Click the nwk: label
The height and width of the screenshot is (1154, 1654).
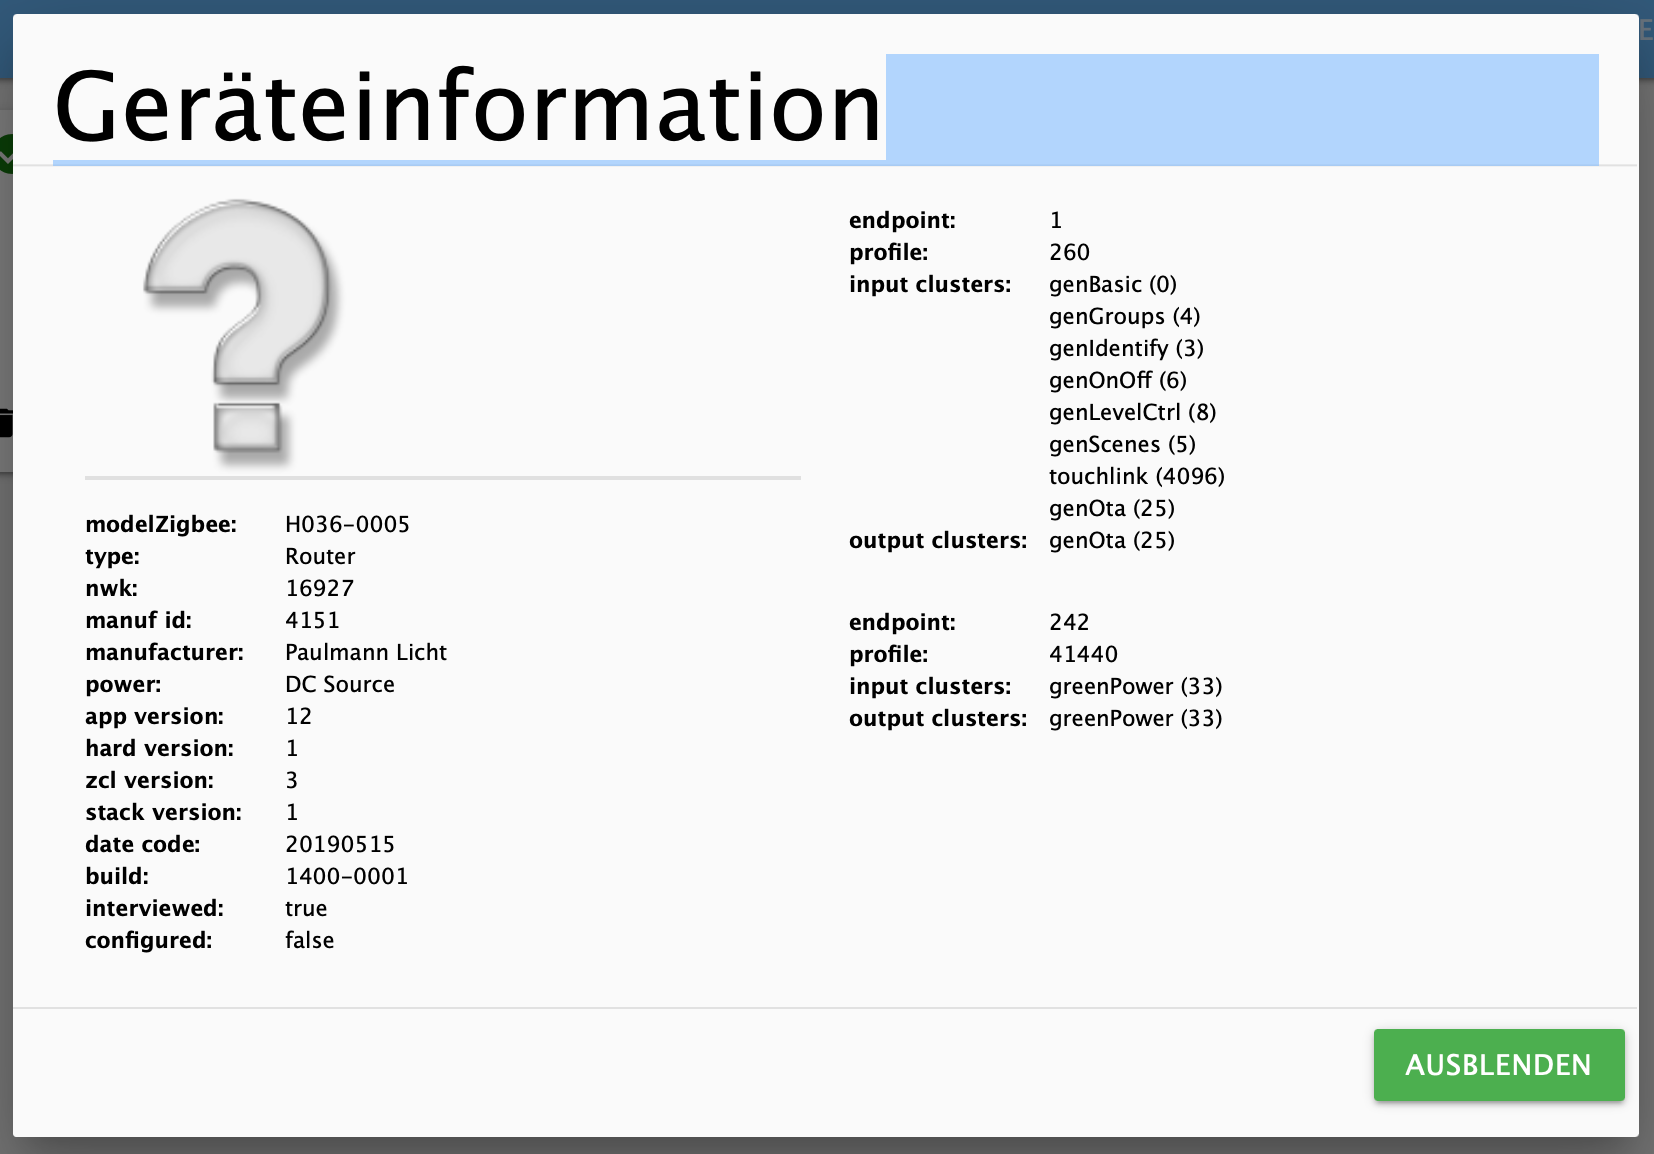click(x=111, y=588)
